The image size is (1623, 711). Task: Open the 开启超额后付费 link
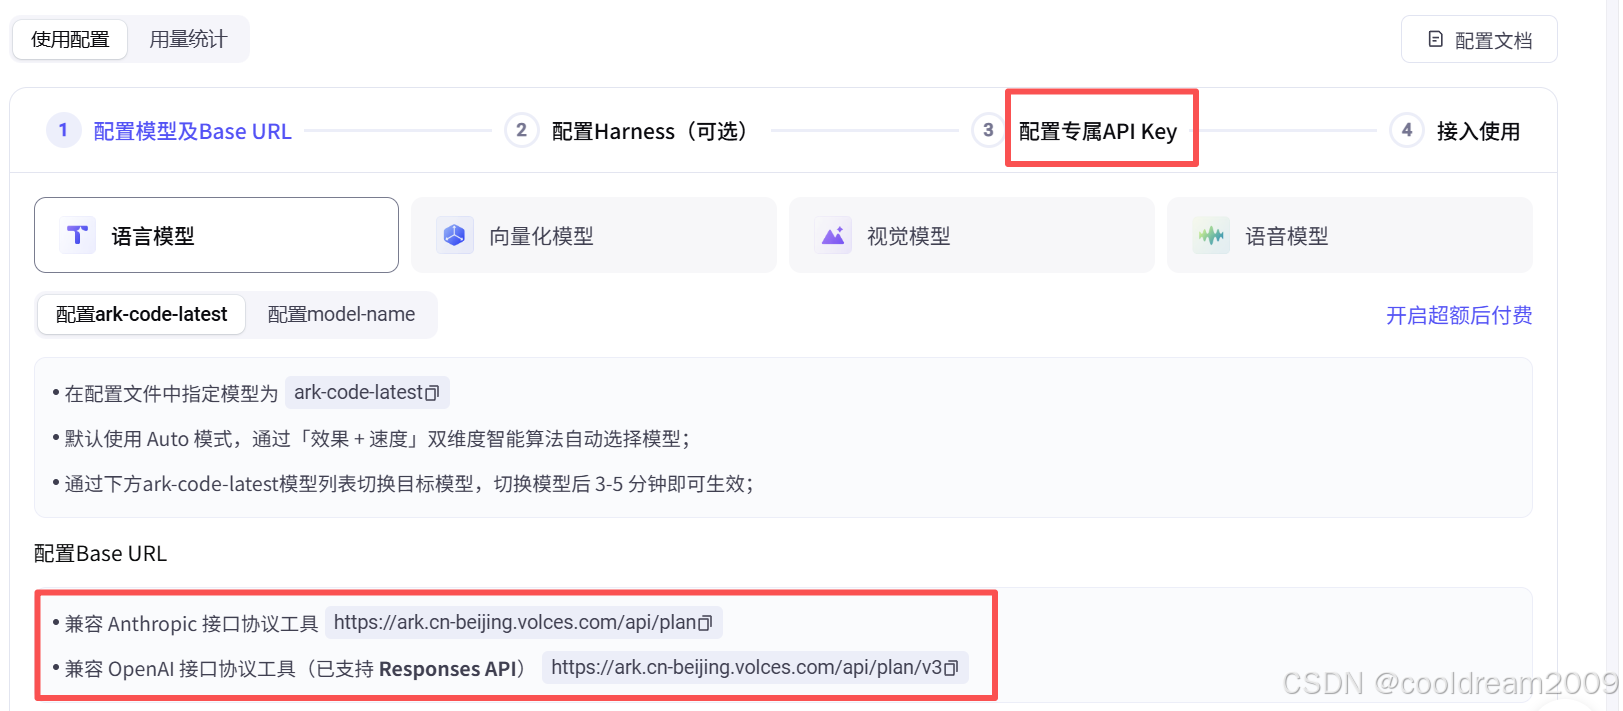click(1459, 316)
